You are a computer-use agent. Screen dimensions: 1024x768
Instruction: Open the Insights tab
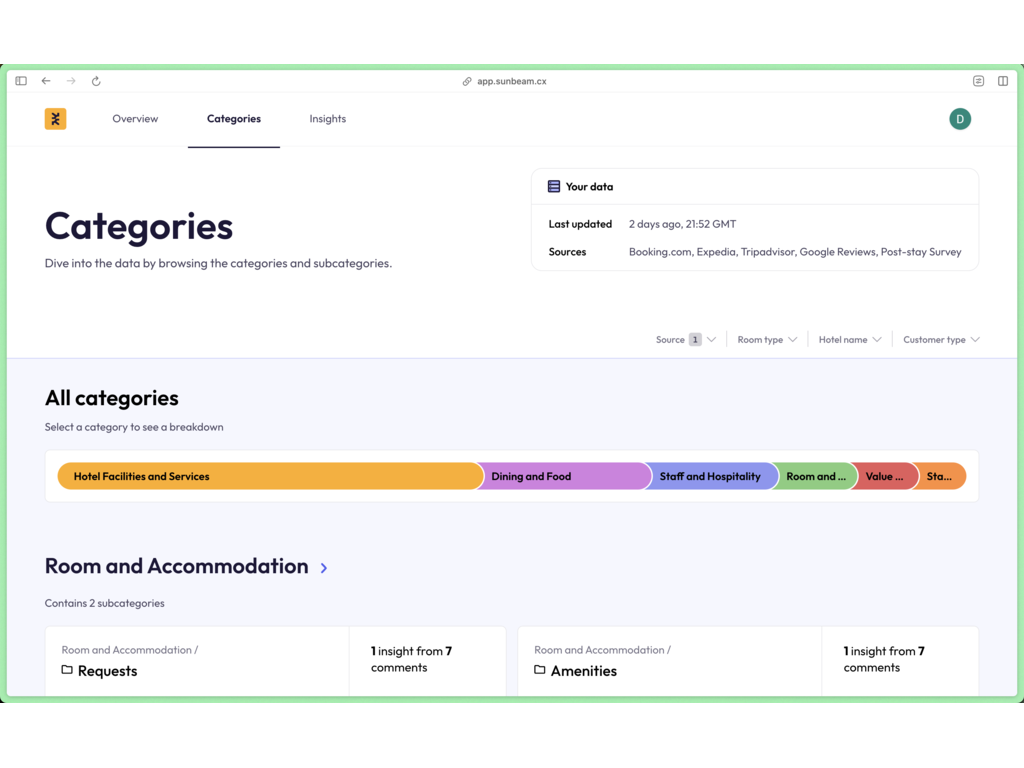[327, 119]
